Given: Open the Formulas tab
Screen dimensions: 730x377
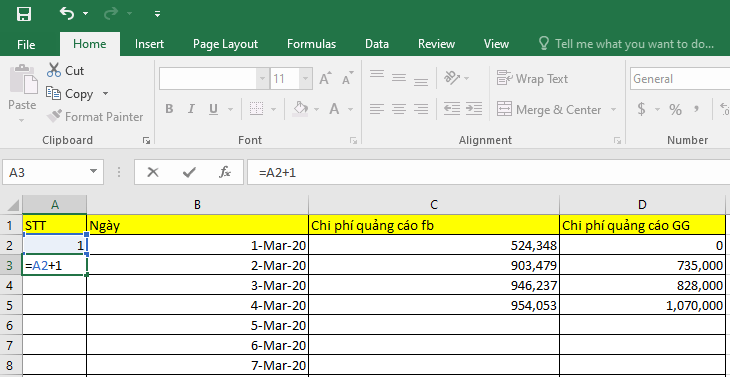Looking at the screenshot, I should click(x=311, y=44).
